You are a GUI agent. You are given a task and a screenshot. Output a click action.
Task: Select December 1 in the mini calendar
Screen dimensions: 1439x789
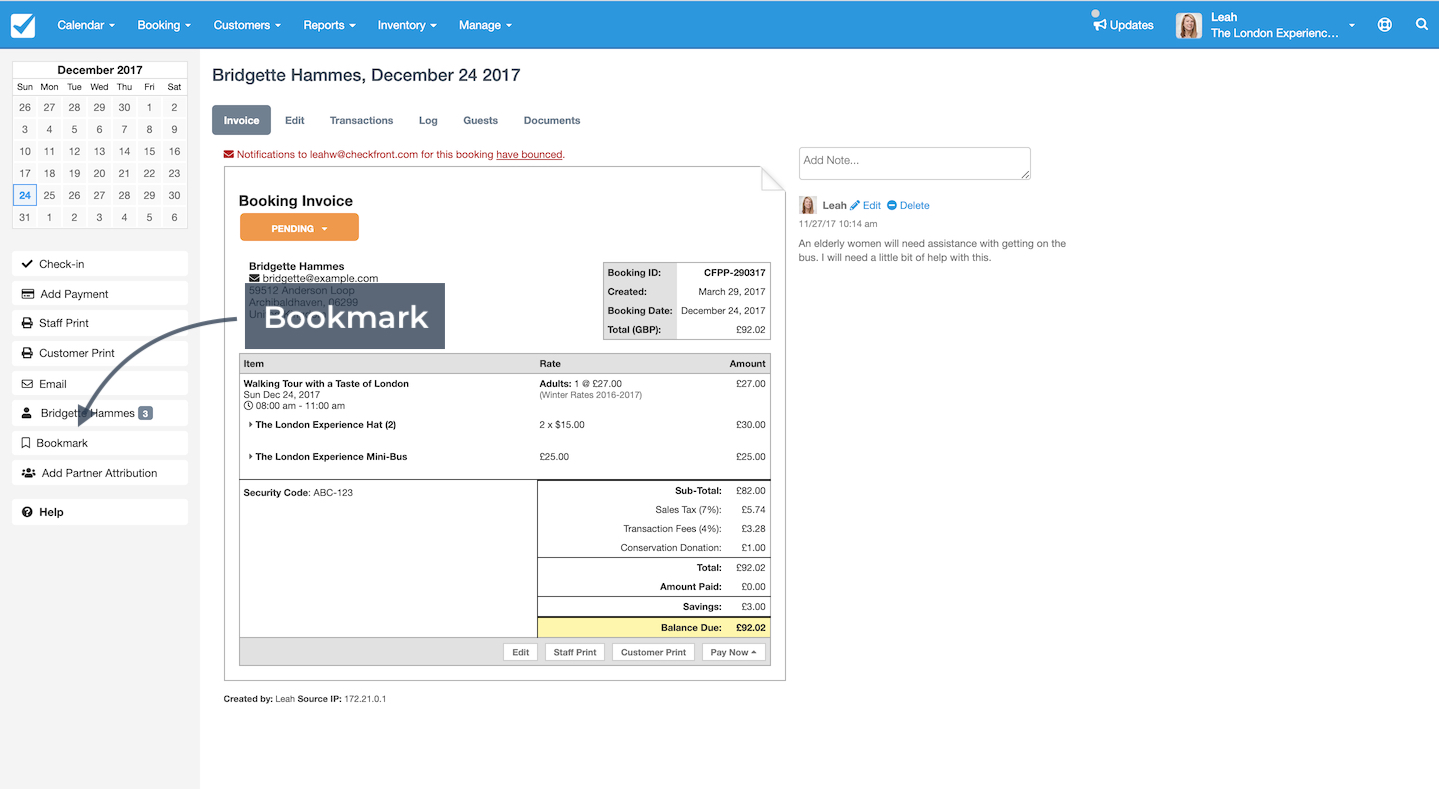(149, 107)
